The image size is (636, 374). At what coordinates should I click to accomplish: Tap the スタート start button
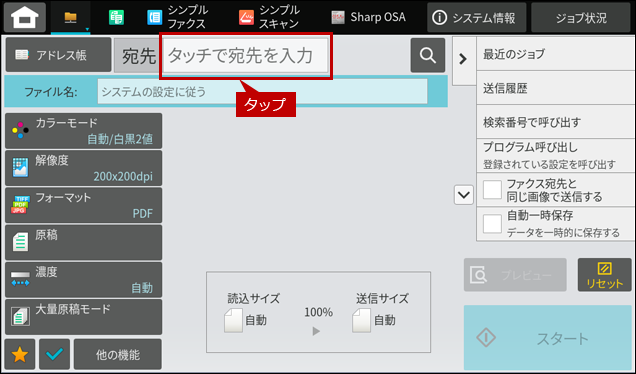548,337
